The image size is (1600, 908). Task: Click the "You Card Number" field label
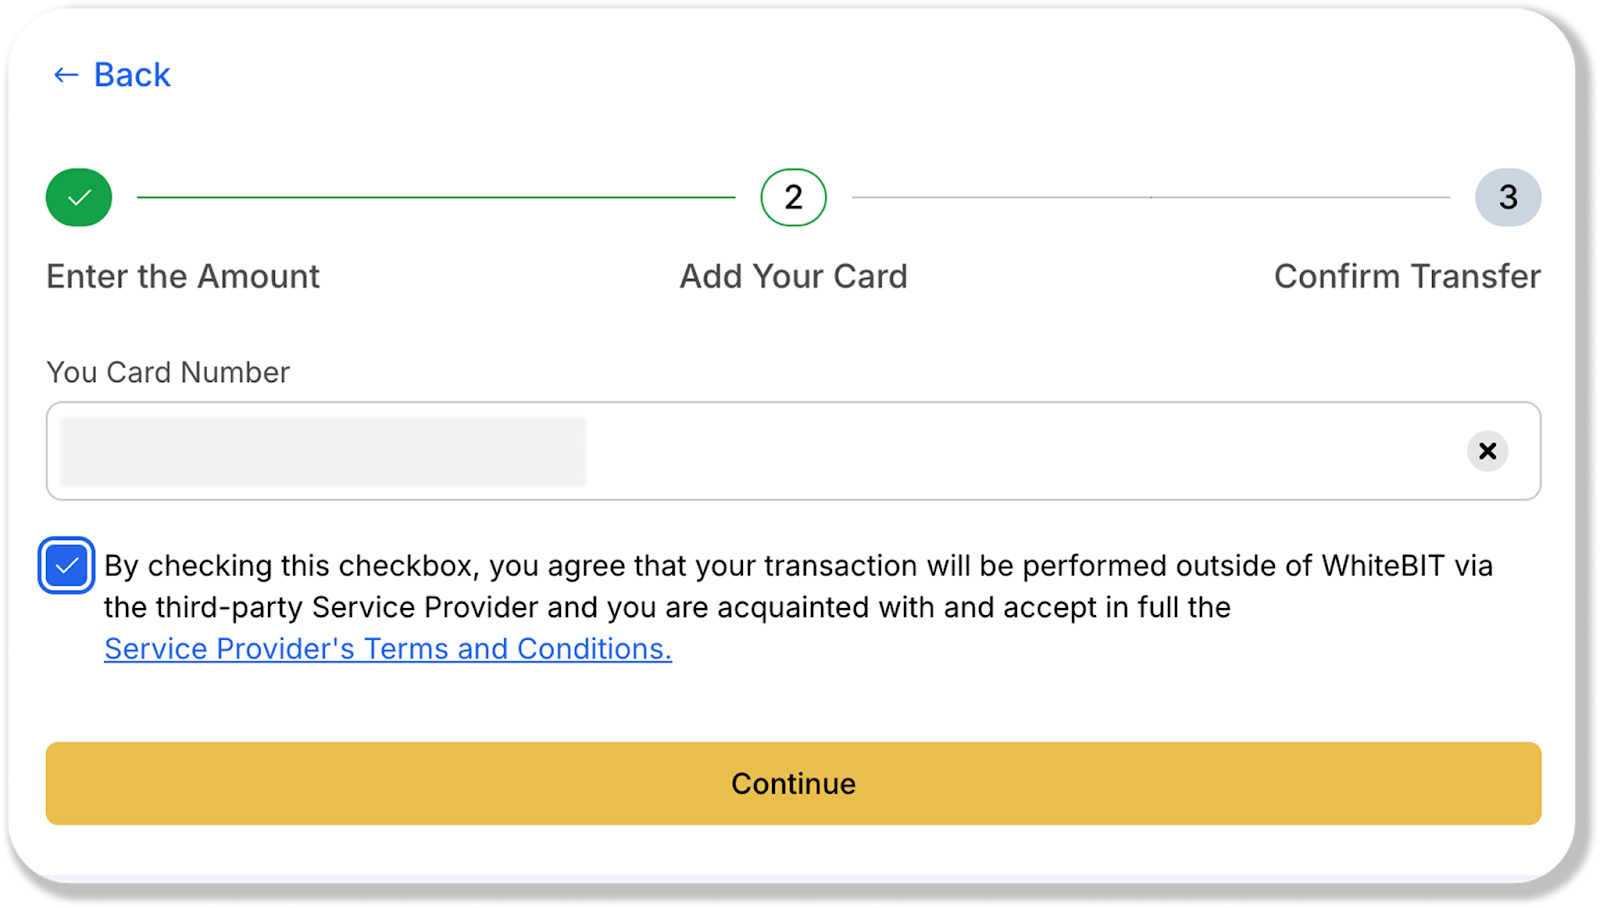168,372
